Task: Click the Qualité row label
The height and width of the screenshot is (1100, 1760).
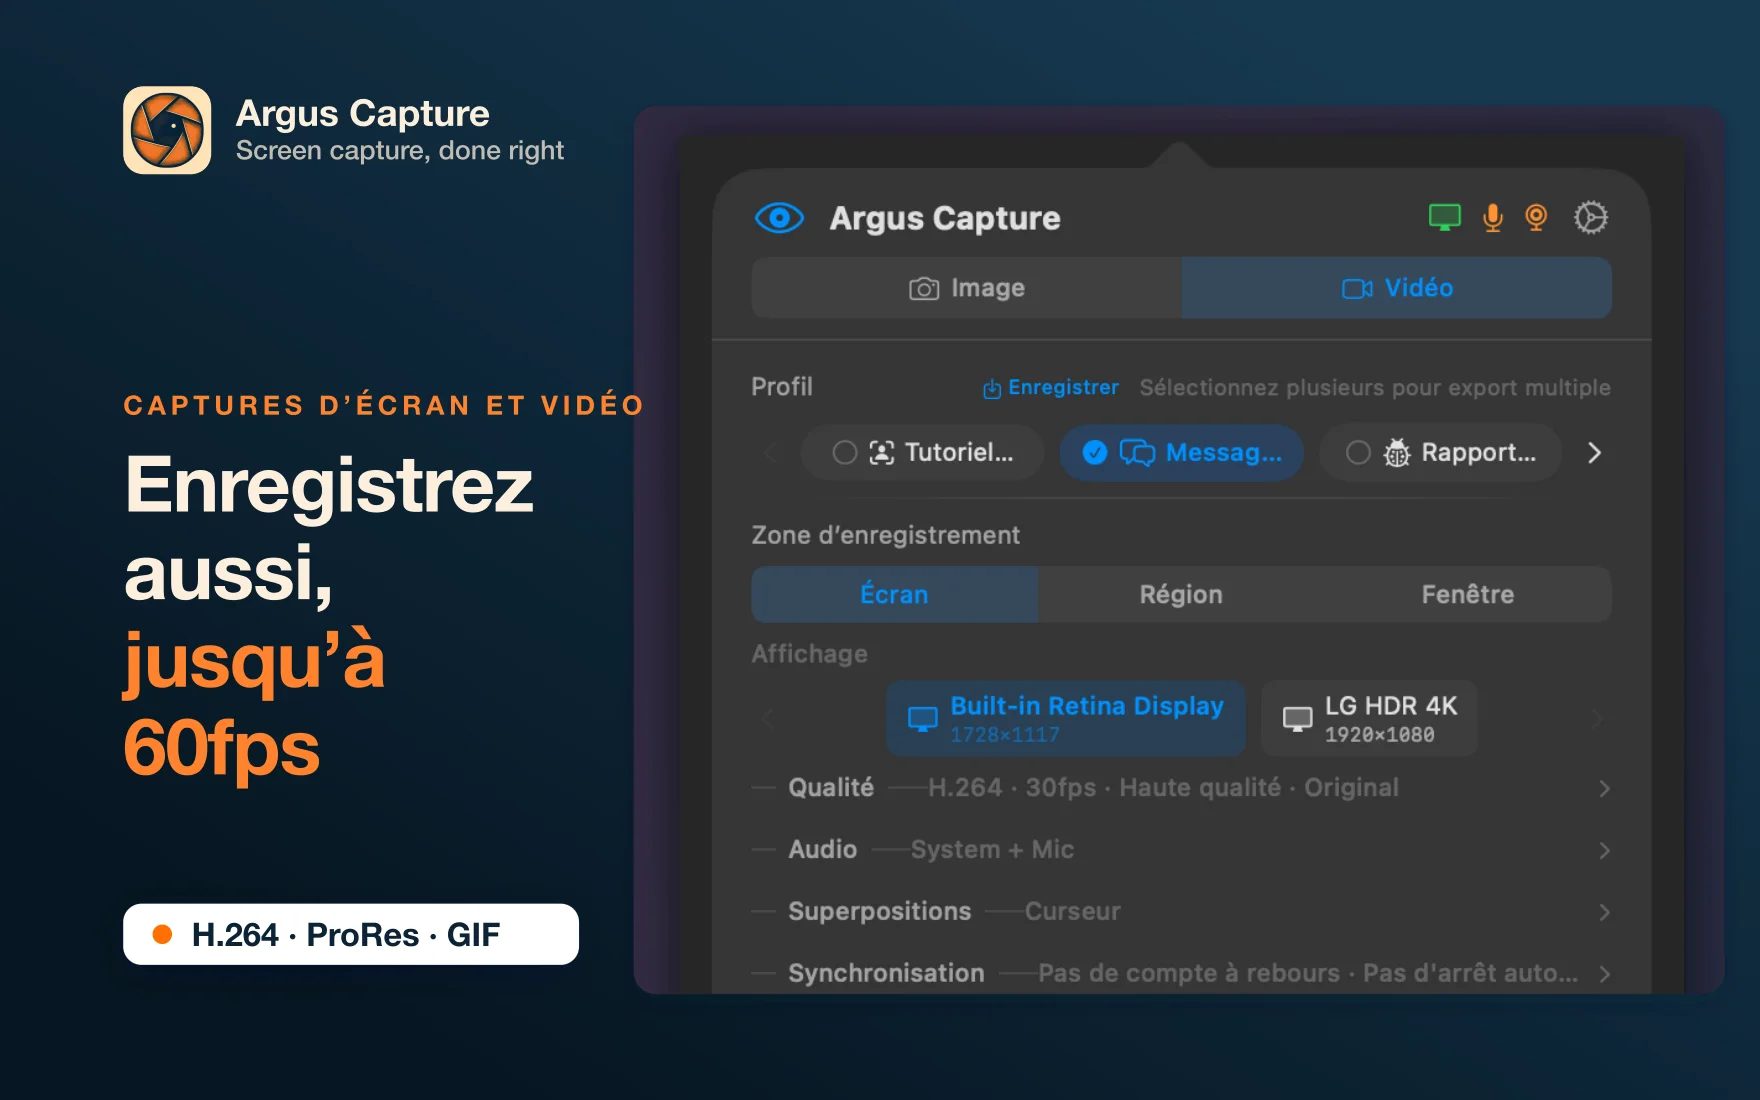Action: tap(831, 788)
